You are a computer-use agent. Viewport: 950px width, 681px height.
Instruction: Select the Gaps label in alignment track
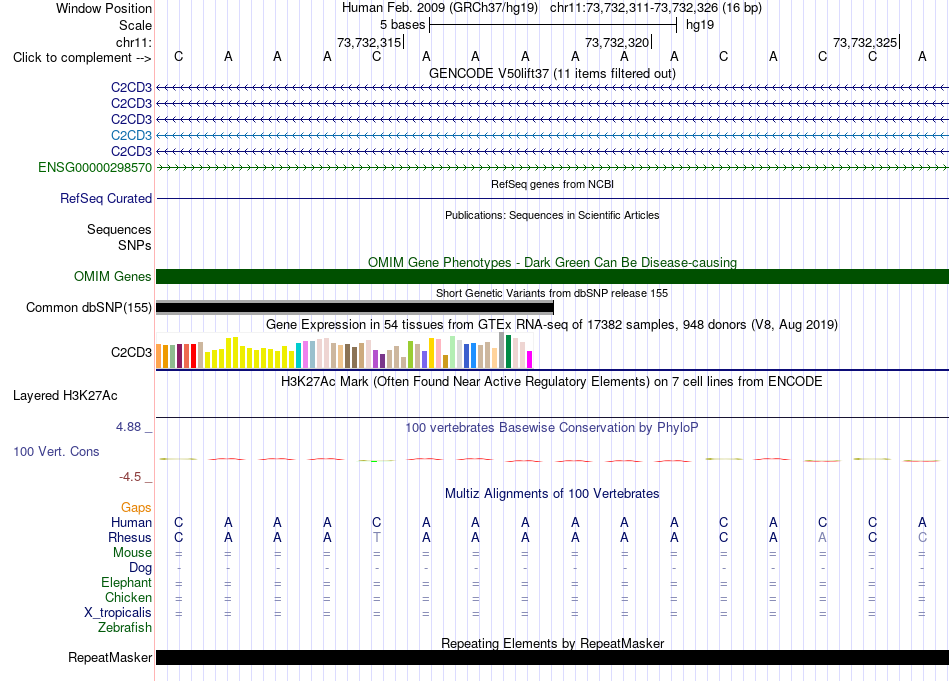tap(136, 507)
